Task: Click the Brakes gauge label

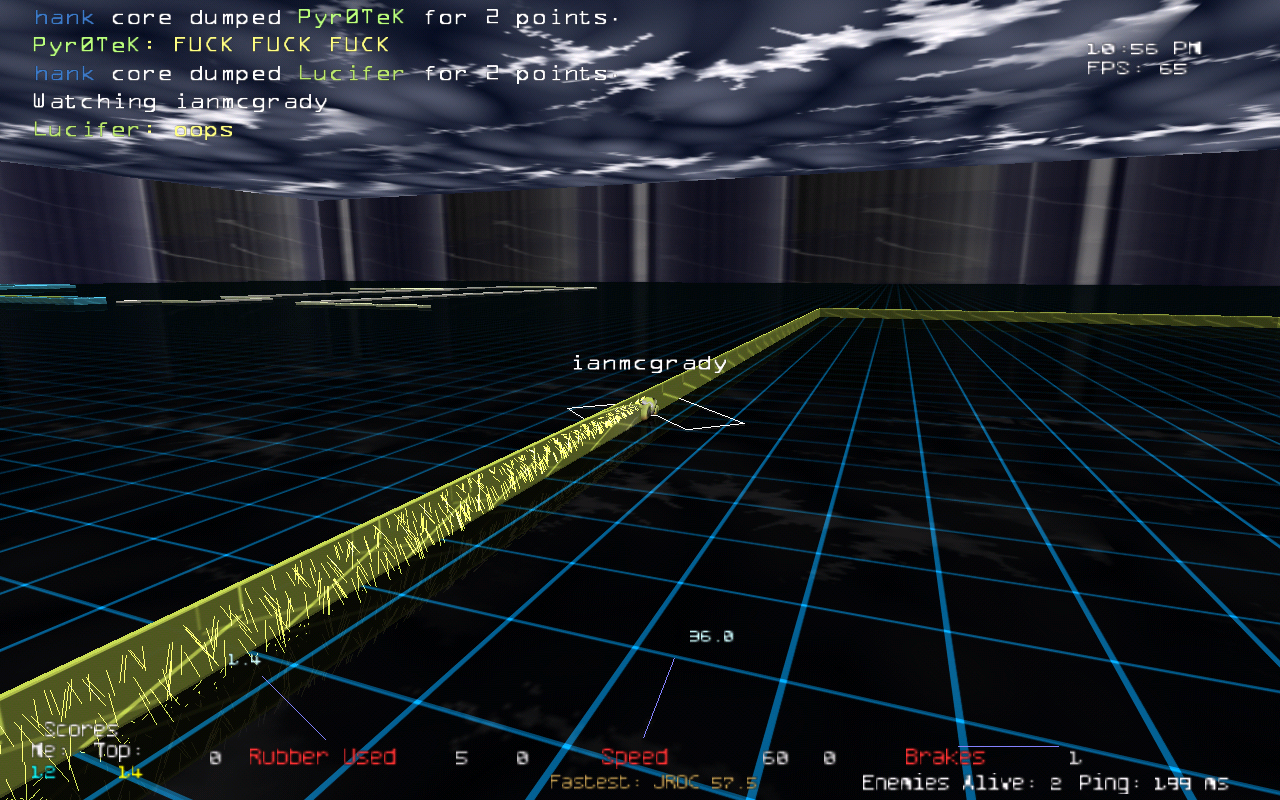Action: point(944,757)
